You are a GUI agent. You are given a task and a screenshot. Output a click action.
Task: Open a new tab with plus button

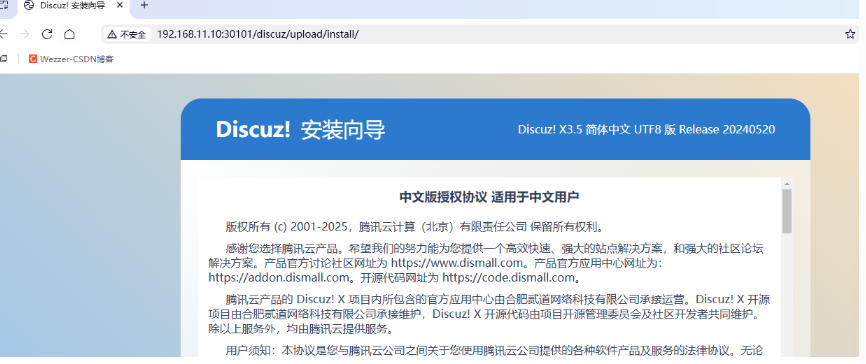(x=144, y=6)
